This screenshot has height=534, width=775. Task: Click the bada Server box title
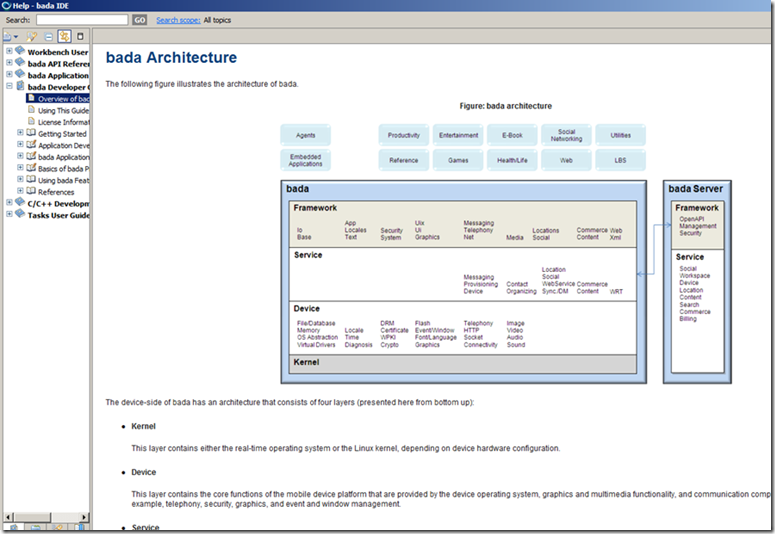pyautogui.click(x=695, y=189)
